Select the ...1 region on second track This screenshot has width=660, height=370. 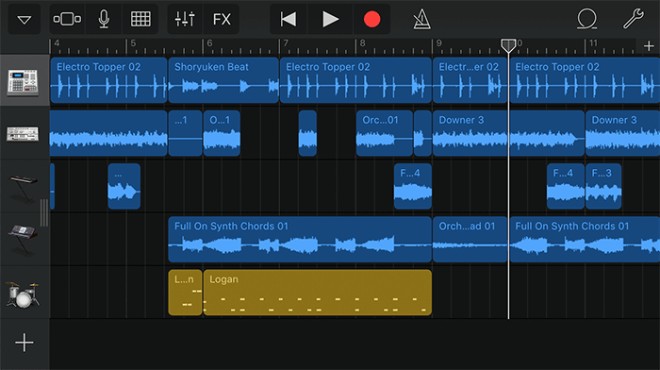pyautogui.click(x=185, y=133)
